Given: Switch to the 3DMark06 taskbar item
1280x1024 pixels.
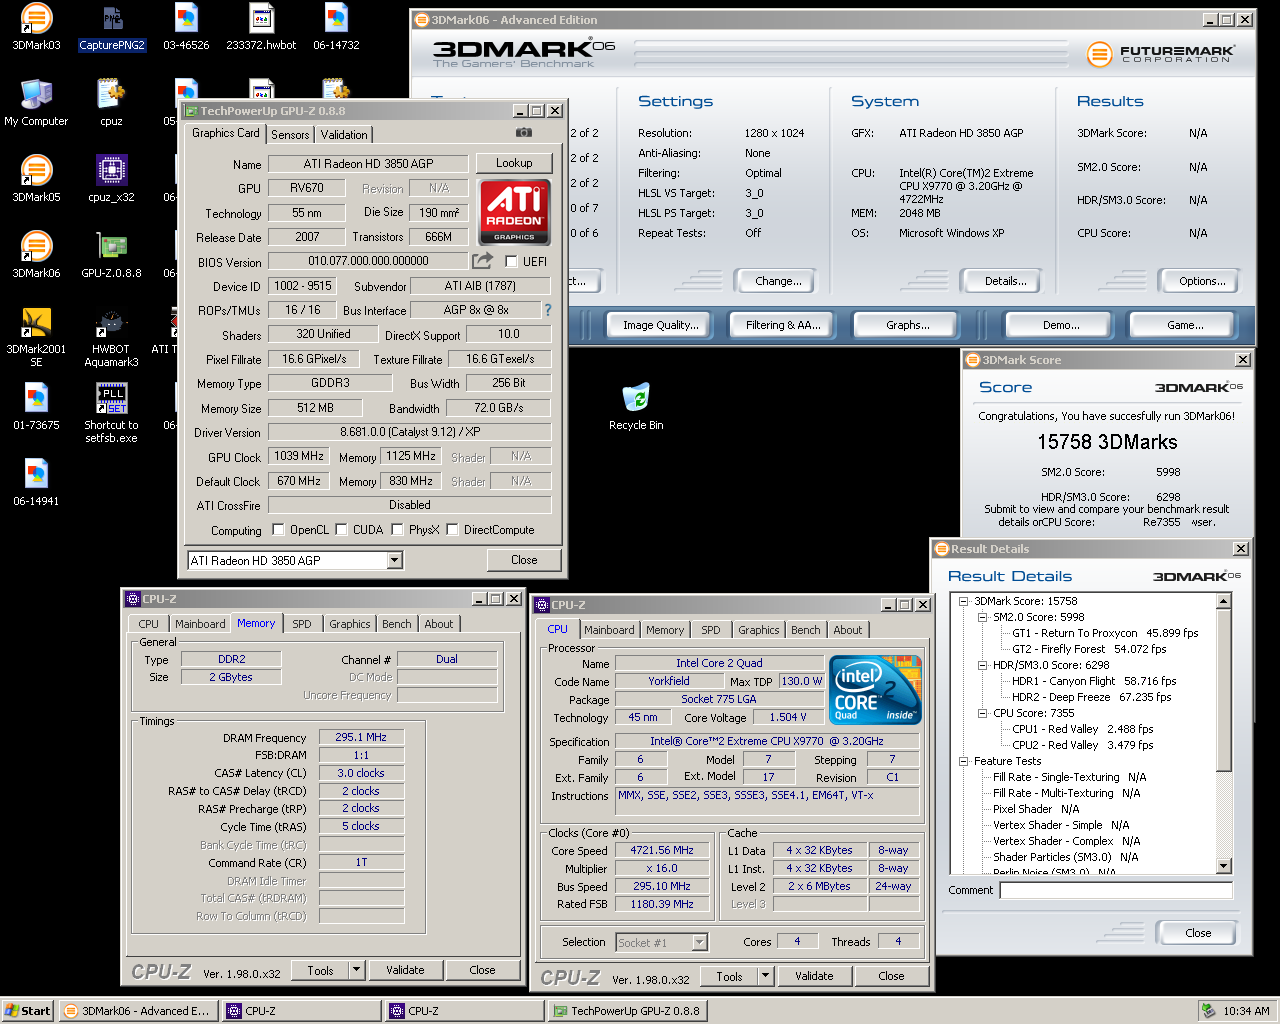Looking at the screenshot, I should [138, 1011].
